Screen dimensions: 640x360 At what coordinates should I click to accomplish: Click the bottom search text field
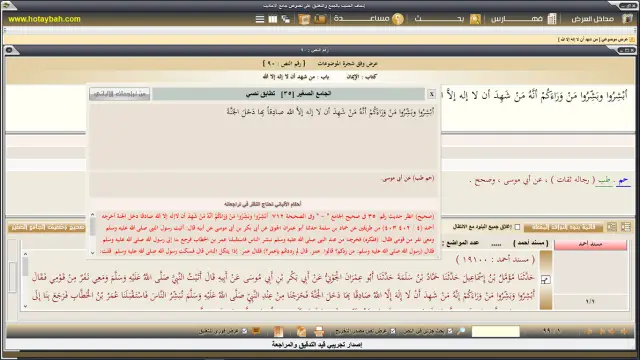[496, 331]
